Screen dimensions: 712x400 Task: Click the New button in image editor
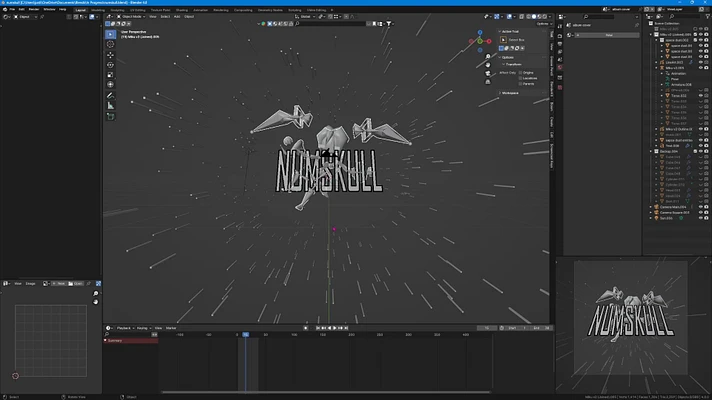coord(59,283)
